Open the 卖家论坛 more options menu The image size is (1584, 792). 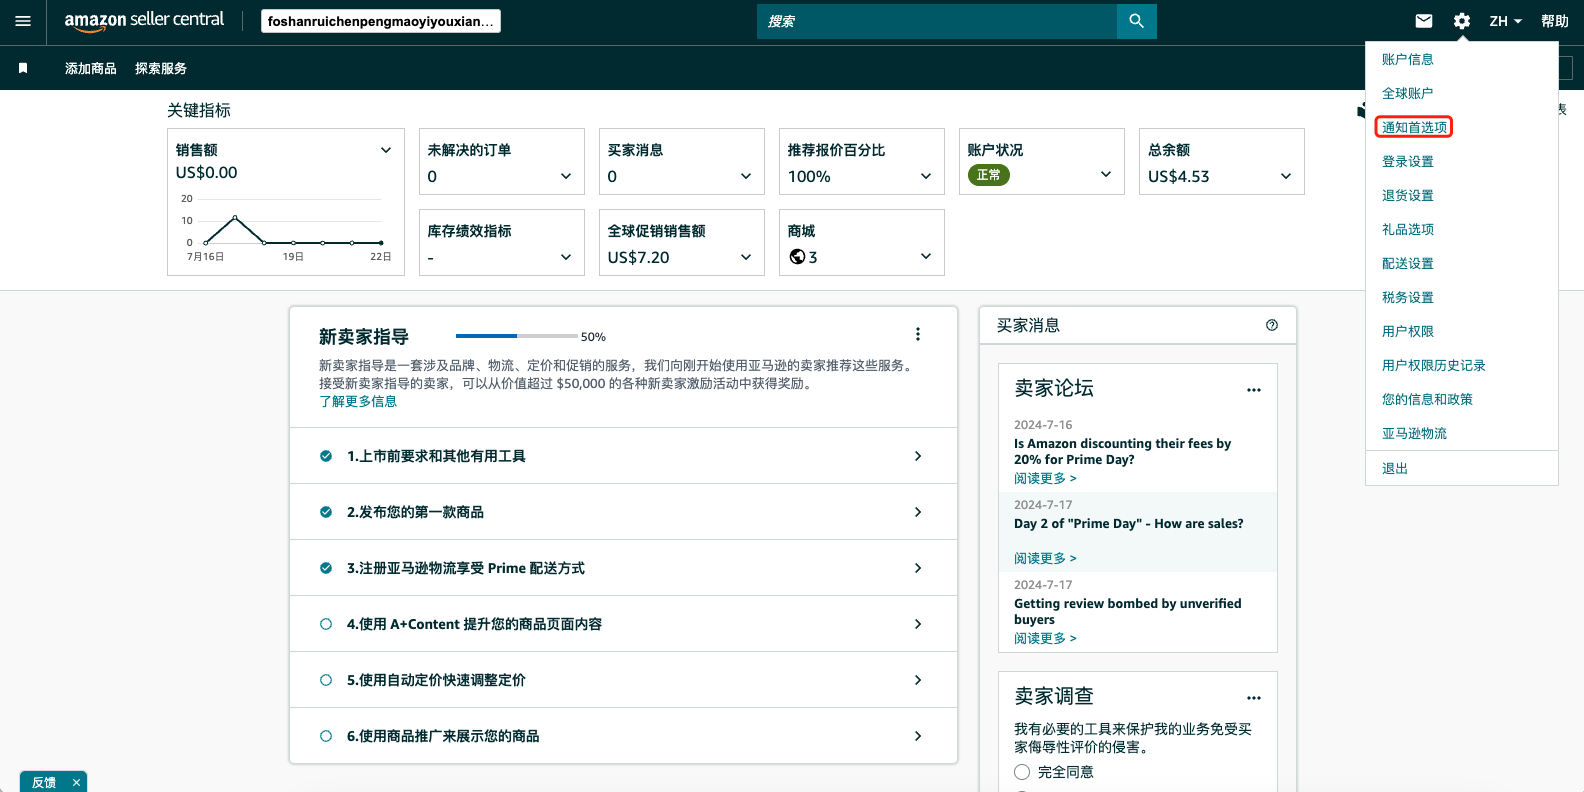click(x=1254, y=390)
